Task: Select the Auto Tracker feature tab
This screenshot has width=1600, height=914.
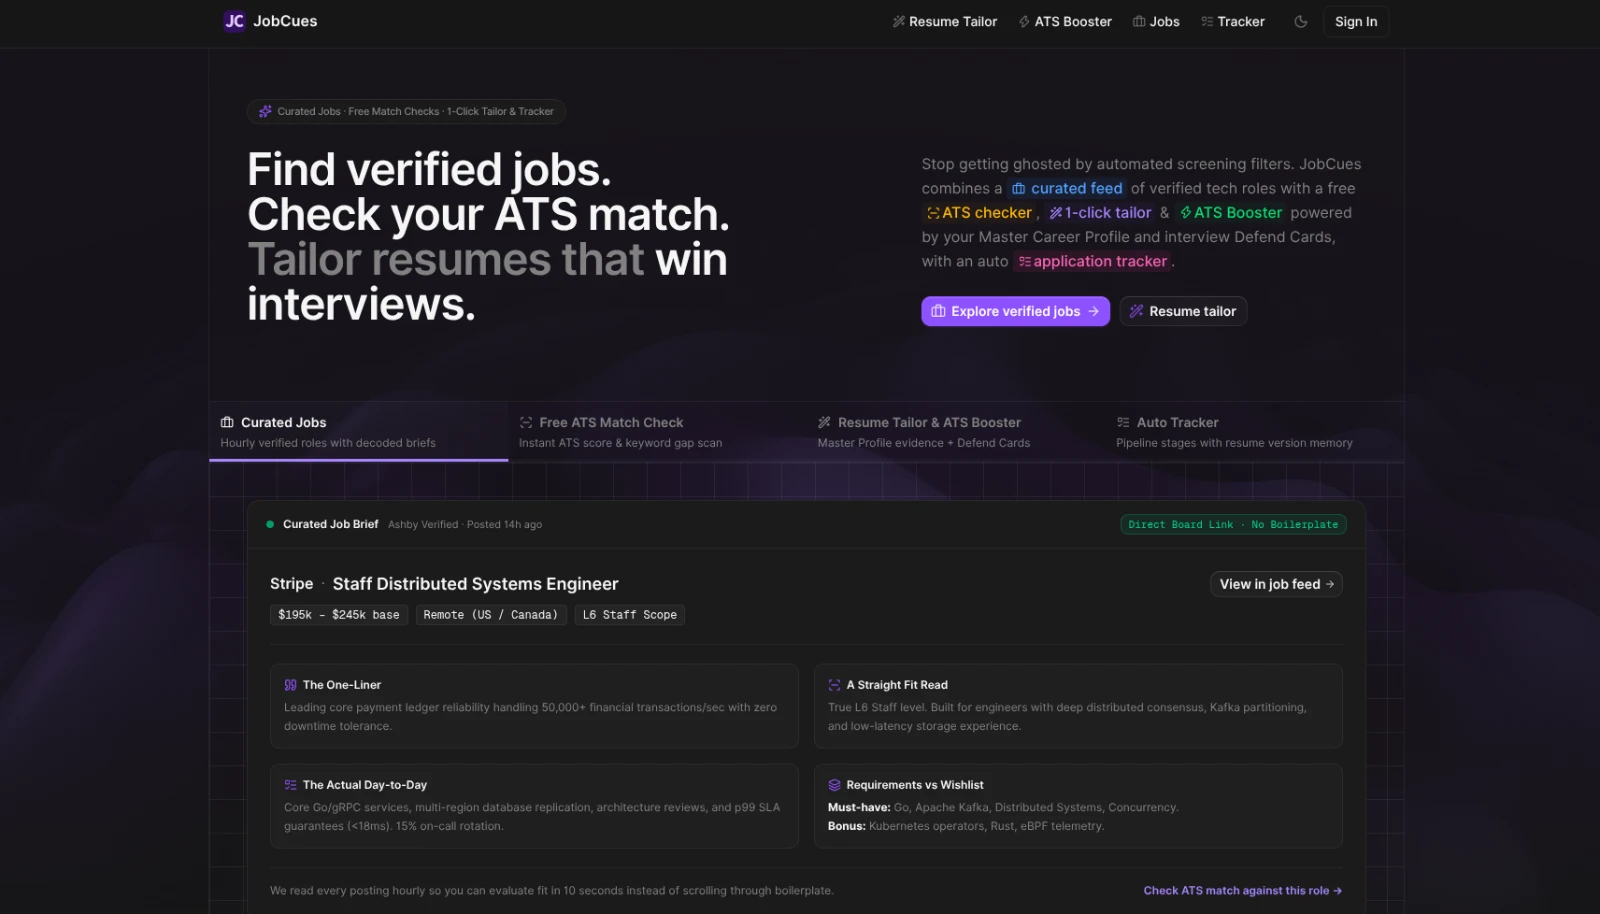Action: [x=1254, y=432]
